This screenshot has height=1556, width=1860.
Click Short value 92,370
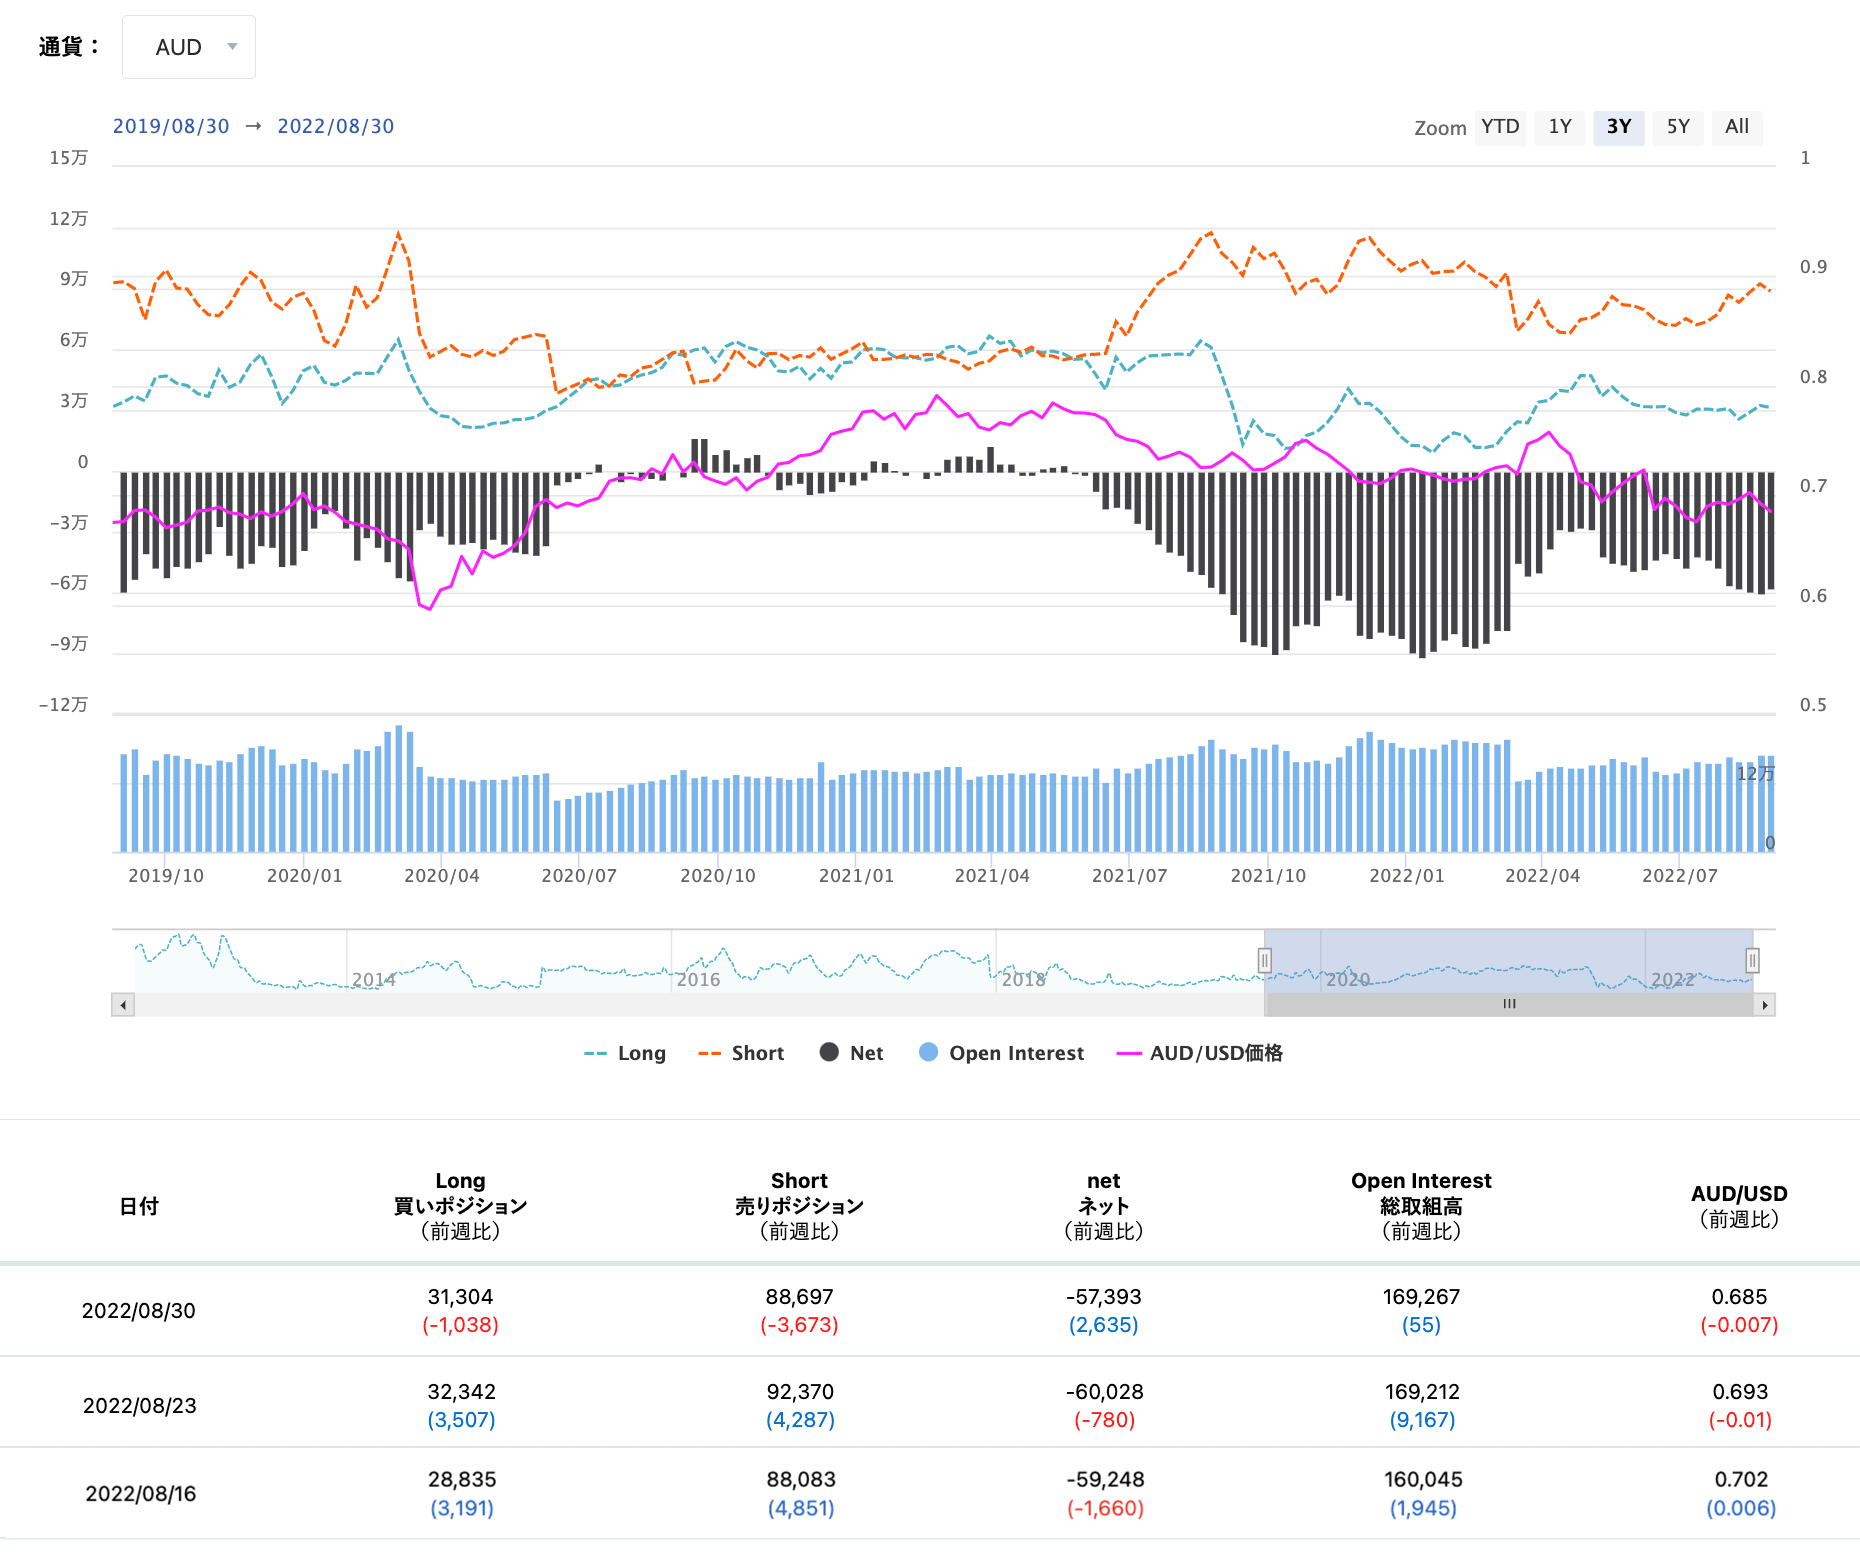pyautogui.click(x=800, y=1392)
